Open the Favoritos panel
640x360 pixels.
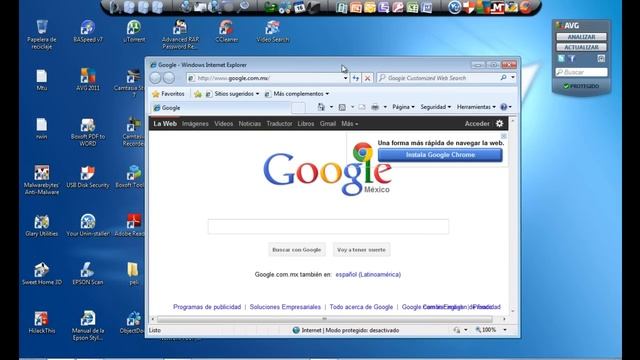click(168, 94)
